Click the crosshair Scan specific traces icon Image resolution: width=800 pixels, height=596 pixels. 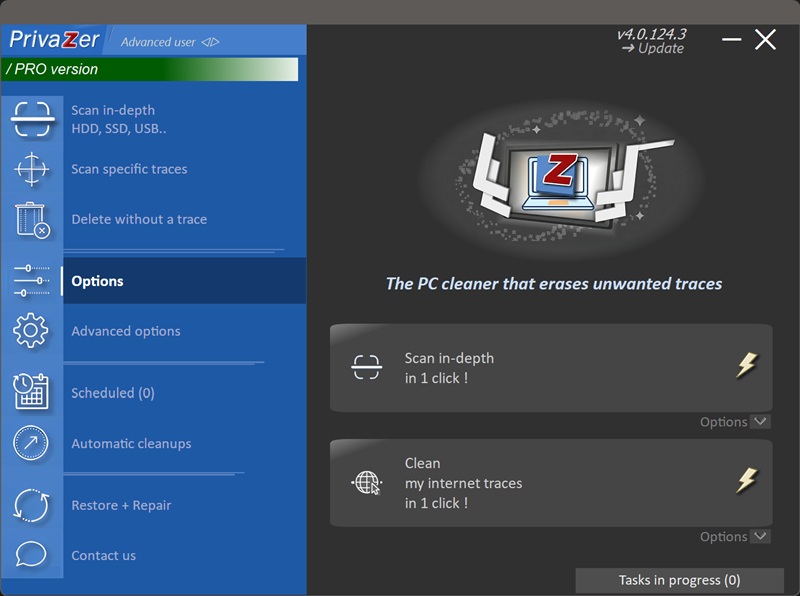(32, 169)
